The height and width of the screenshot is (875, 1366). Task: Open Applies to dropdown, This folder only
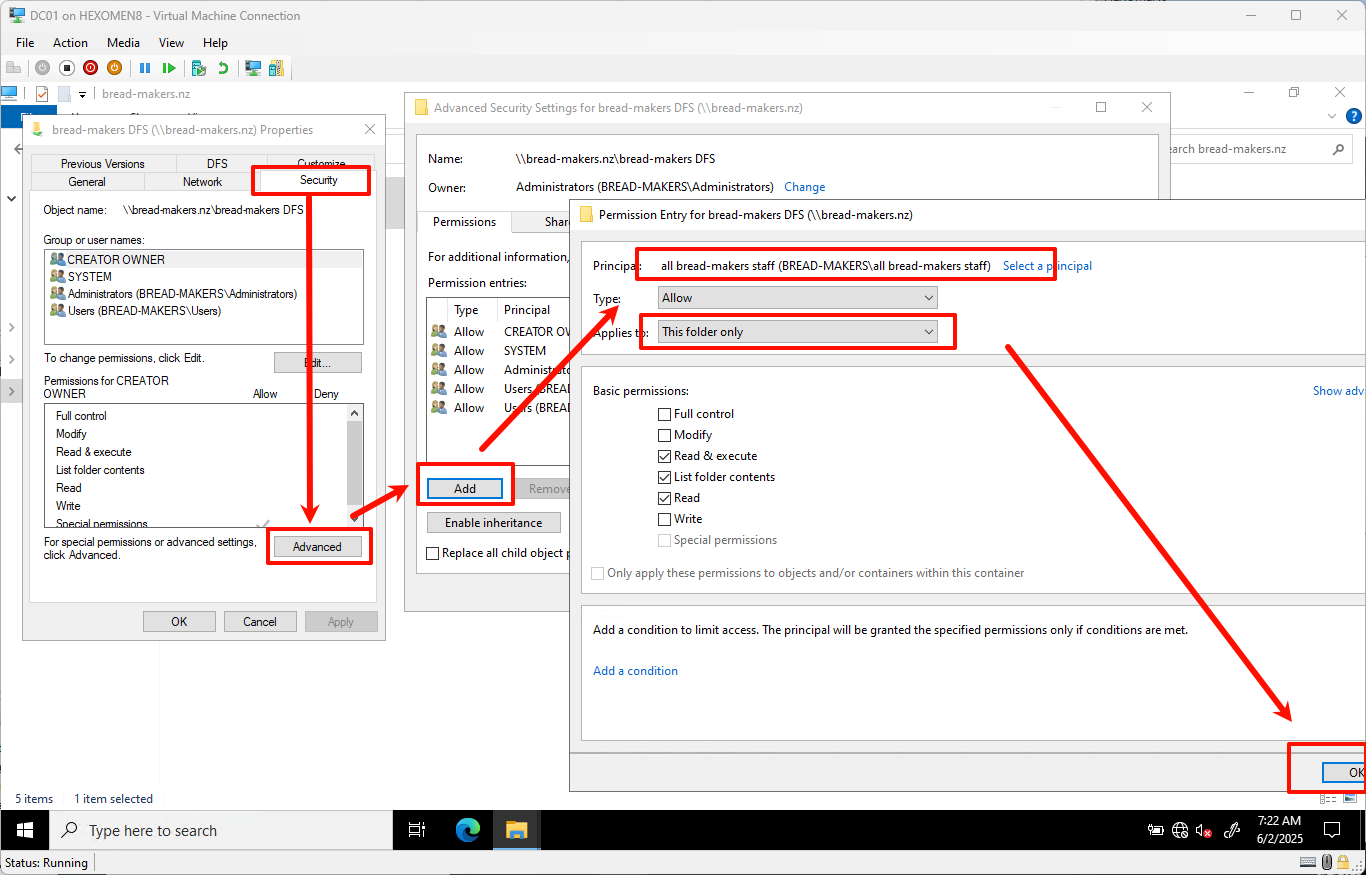[798, 332]
